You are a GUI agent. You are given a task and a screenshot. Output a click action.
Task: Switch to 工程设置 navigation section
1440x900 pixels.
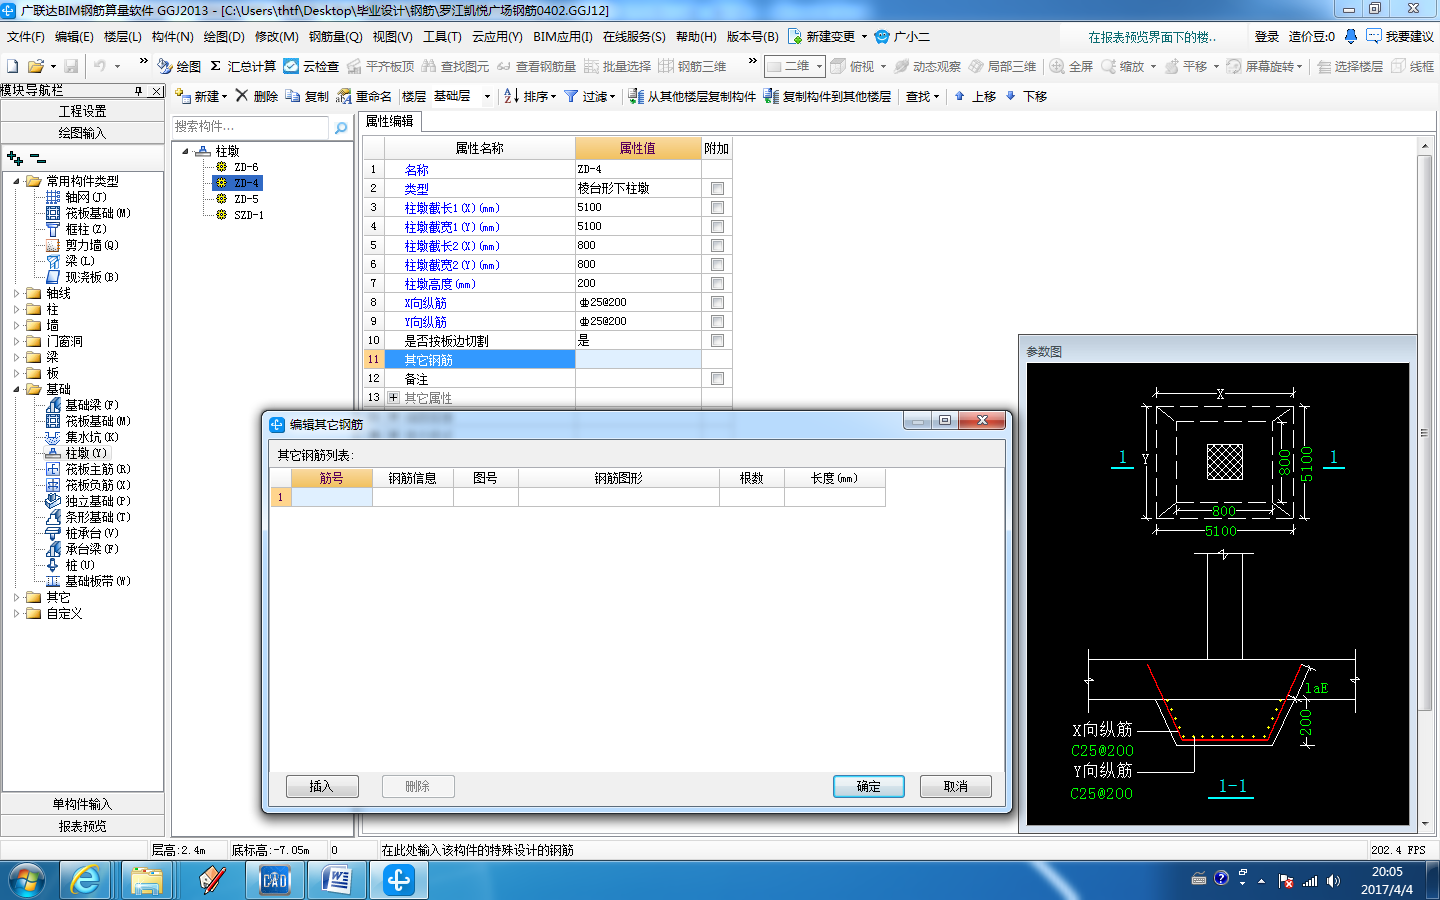(x=82, y=111)
